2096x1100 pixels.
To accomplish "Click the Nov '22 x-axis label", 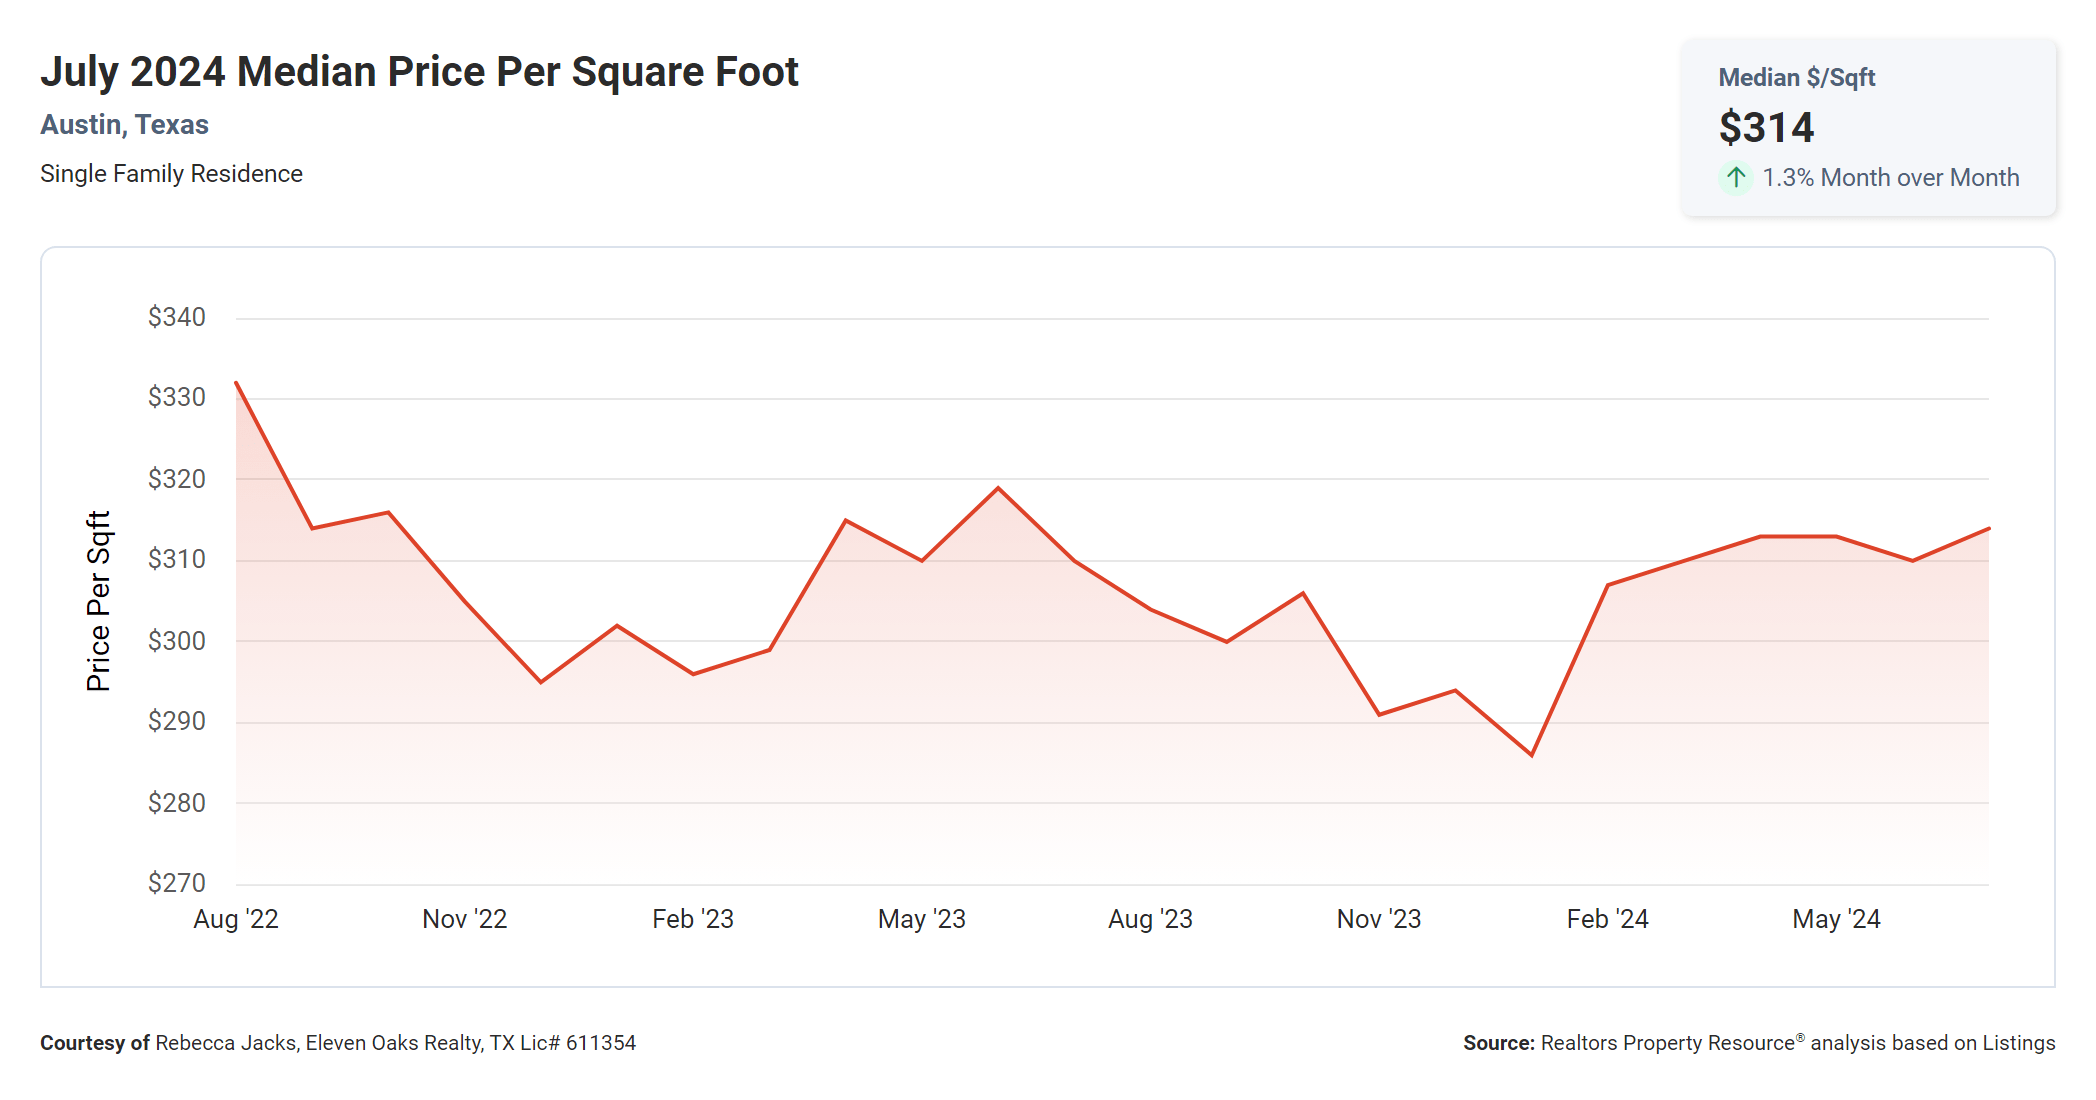I will pyautogui.click(x=464, y=918).
